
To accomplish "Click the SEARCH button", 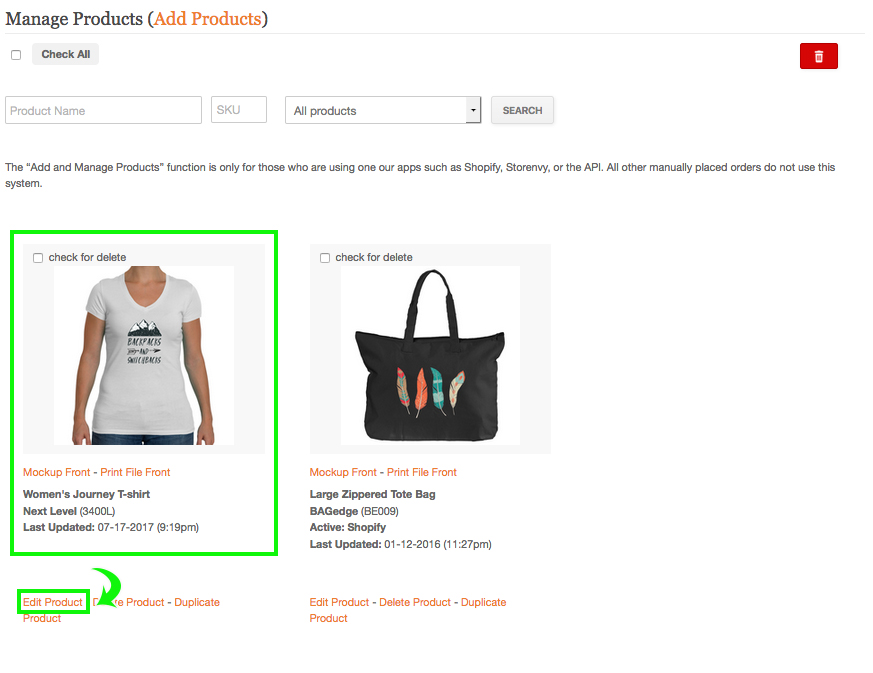I will point(522,110).
